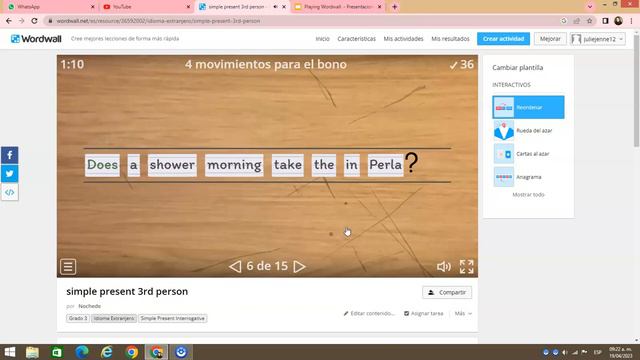Open Internet Explorer from taskbar
Image resolution: width=640 pixels, height=360 pixels.
pyautogui.click(x=107, y=352)
